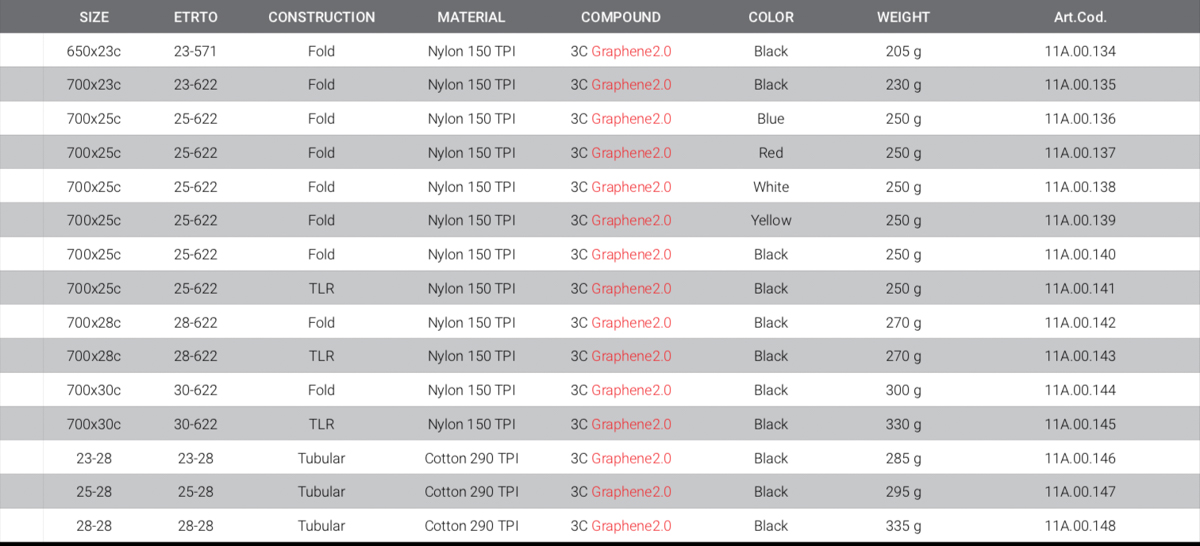The width and height of the screenshot is (1200, 546).
Task: Click the SIZE column header
Action: click(x=94, y=17)
